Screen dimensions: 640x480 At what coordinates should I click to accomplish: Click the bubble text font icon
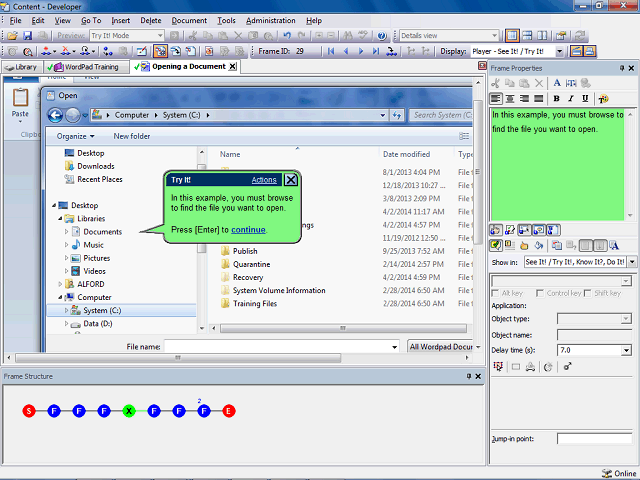pyautogui.click(x=614, y=245)
